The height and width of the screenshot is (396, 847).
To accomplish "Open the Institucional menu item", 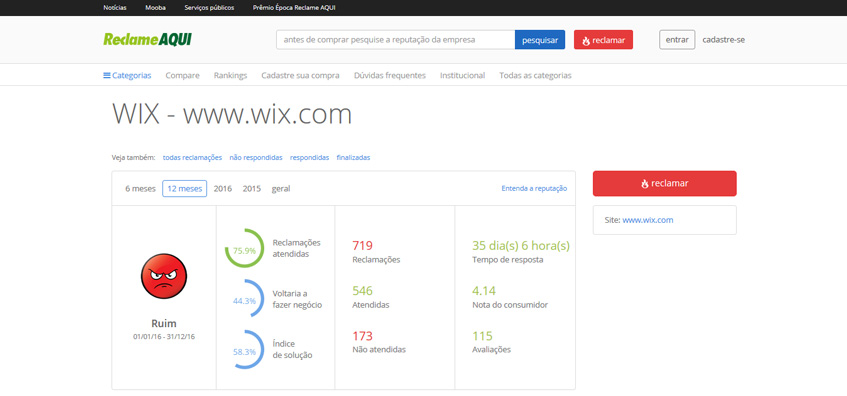I will tap(462, 76).
